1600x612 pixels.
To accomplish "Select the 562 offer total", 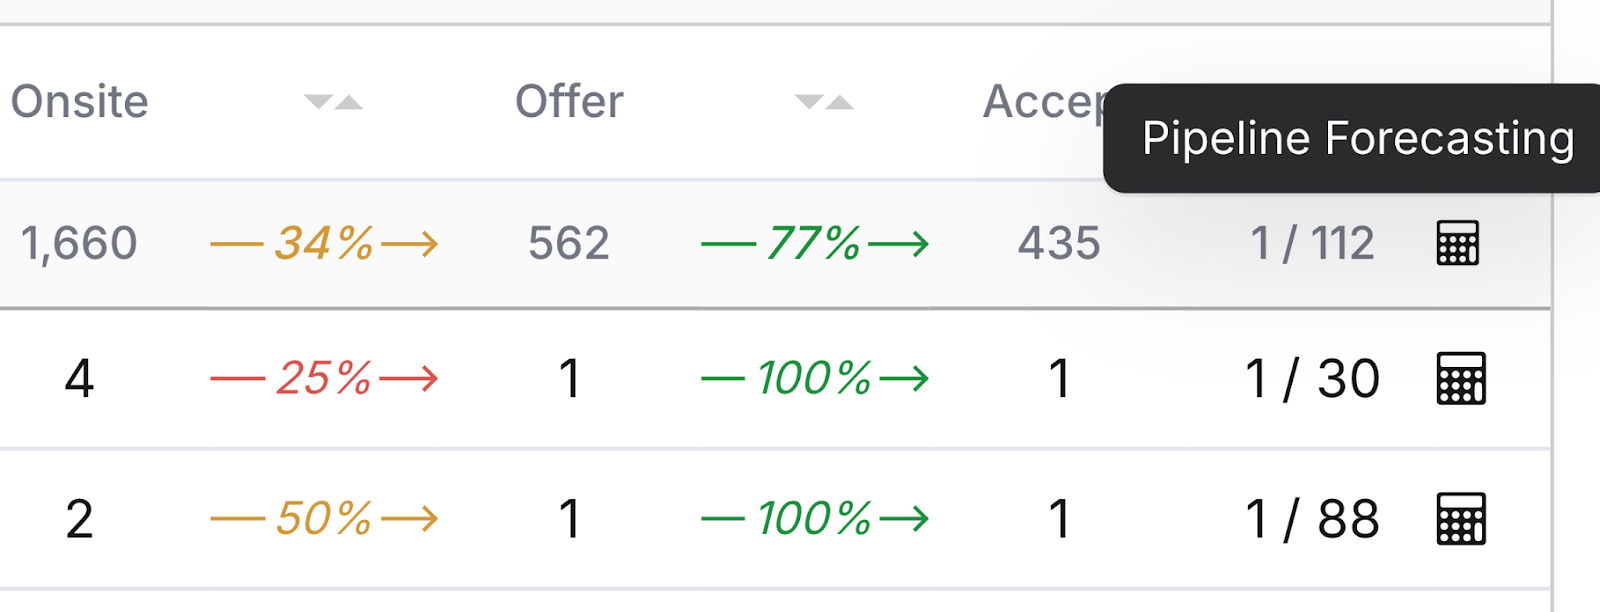I will (x=569, y=244).
